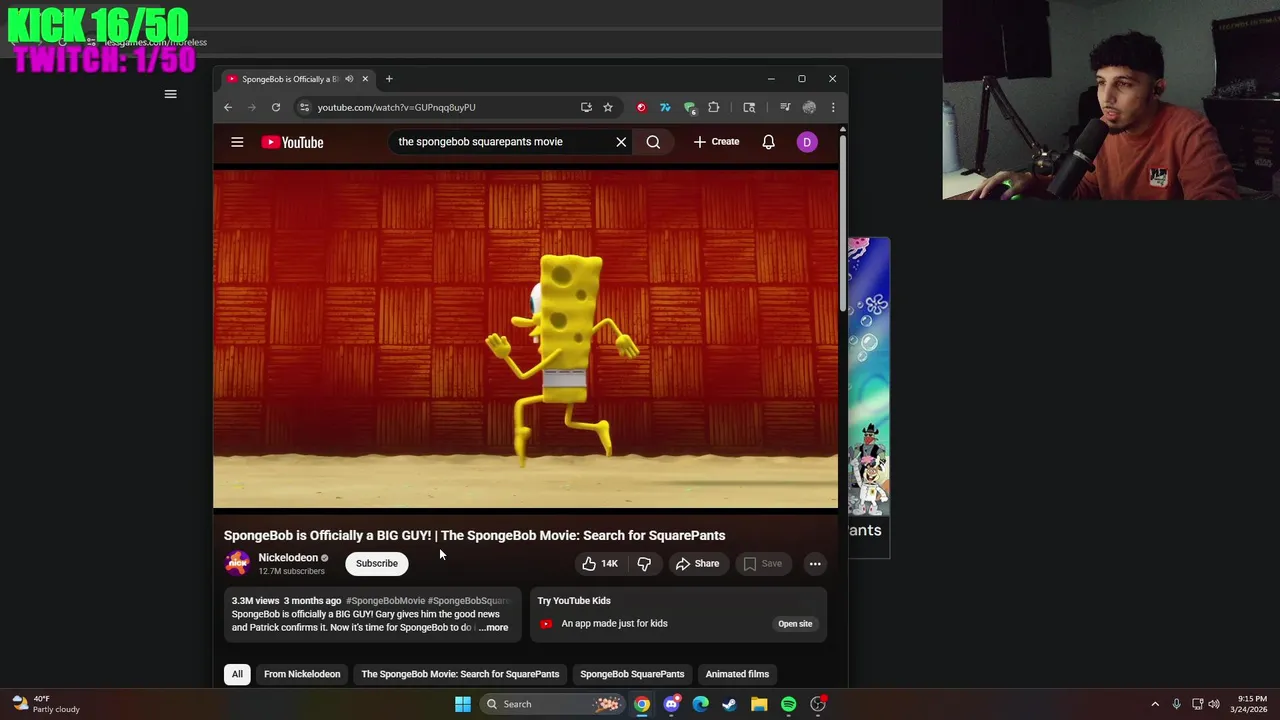Image resolution: width=1280 pixels, height=720 pixels.
Task: Open more actions three-dot menu under video
Action: (x=815, y=563)
